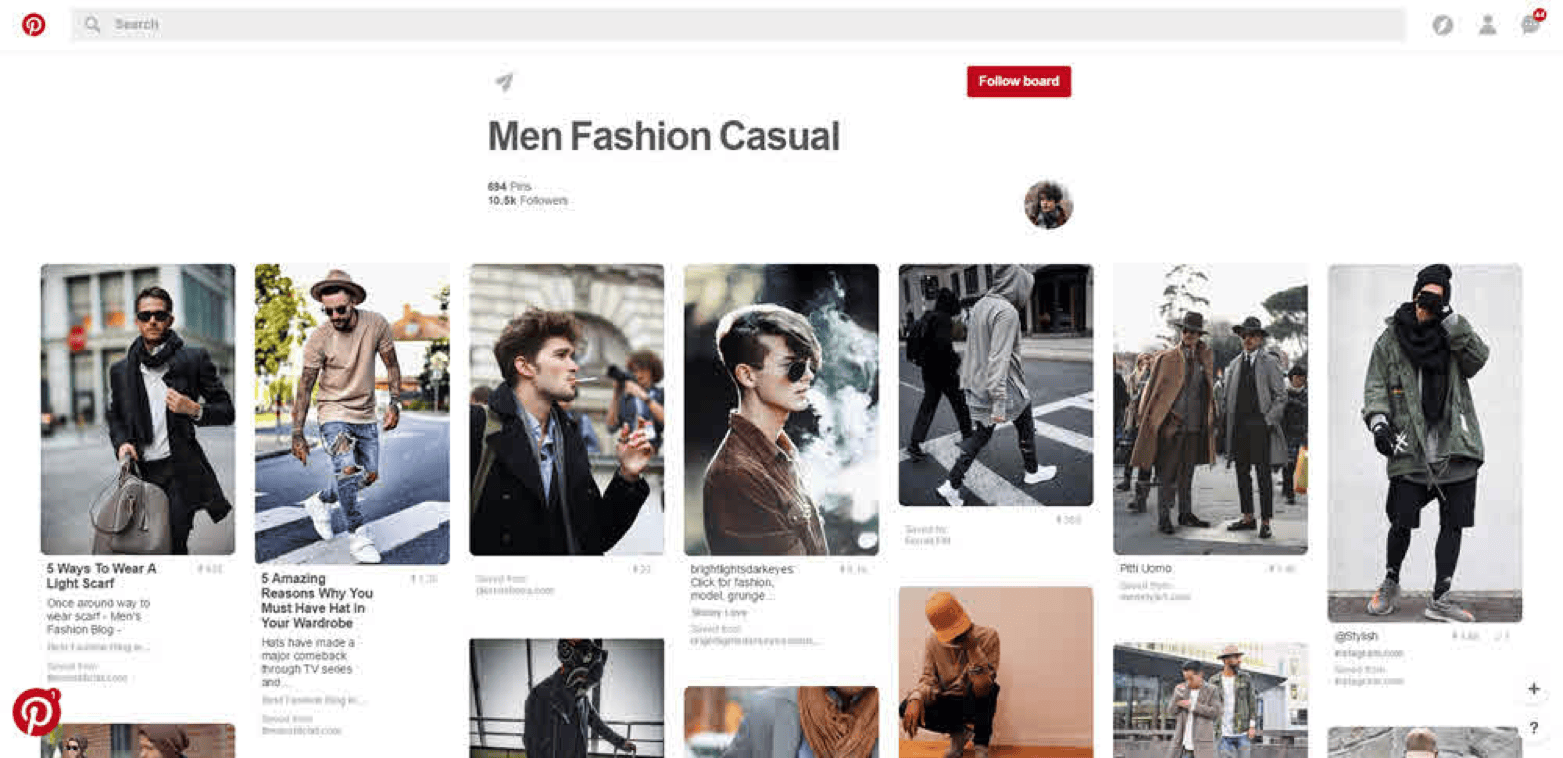This screenshot has height=758, width=1563.
Task: Open pin of man smoking in black coat
Action: pyautogui.click(x=567, y=409)
